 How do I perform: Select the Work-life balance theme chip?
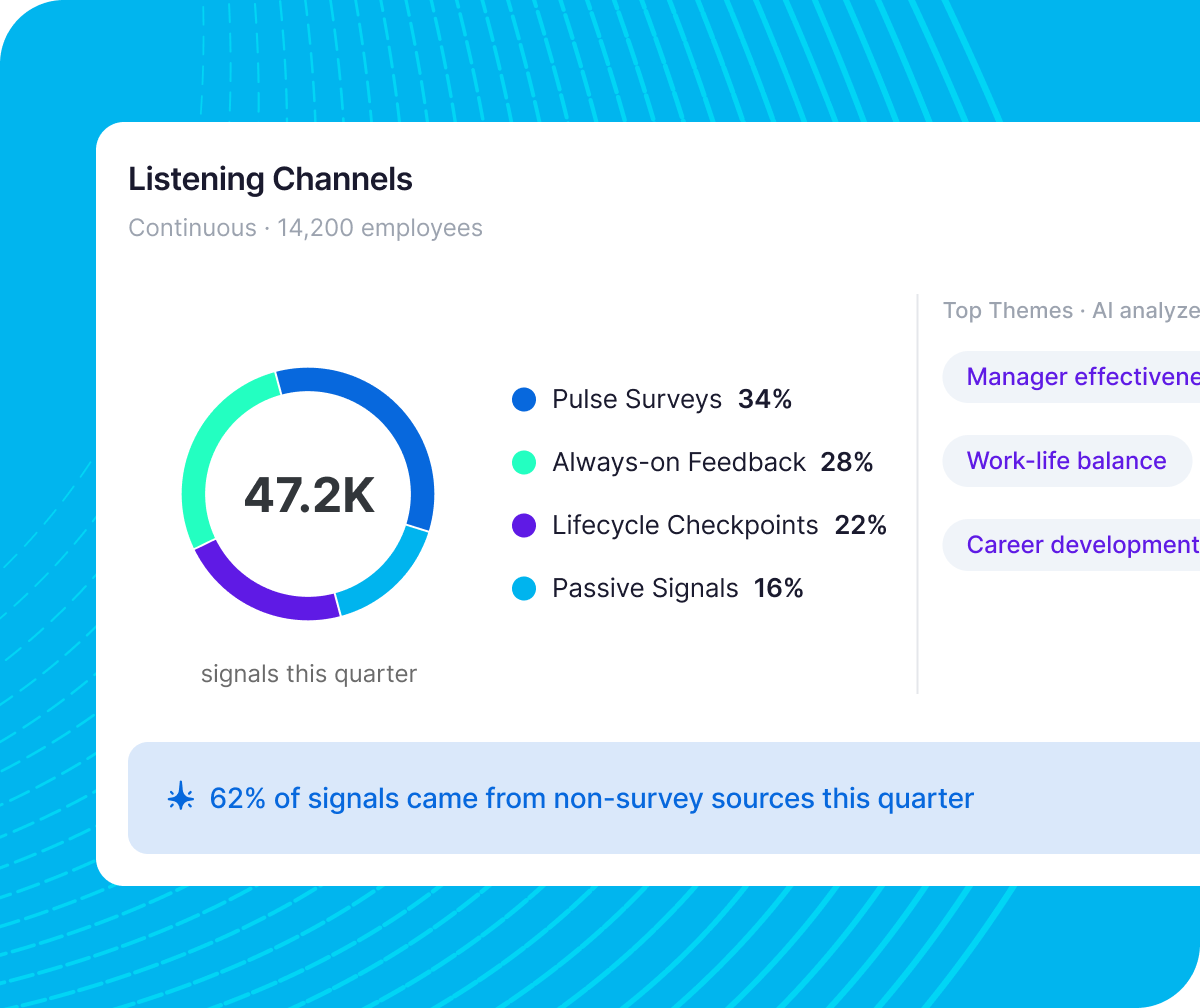pyautogui.click(x=1067, y=461)
